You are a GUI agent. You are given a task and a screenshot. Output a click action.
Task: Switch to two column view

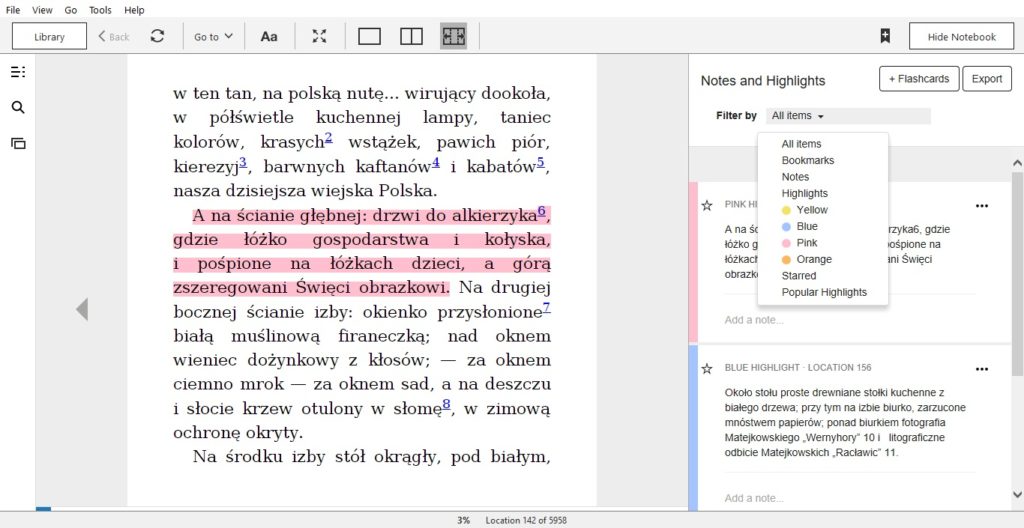pos(411,36)
